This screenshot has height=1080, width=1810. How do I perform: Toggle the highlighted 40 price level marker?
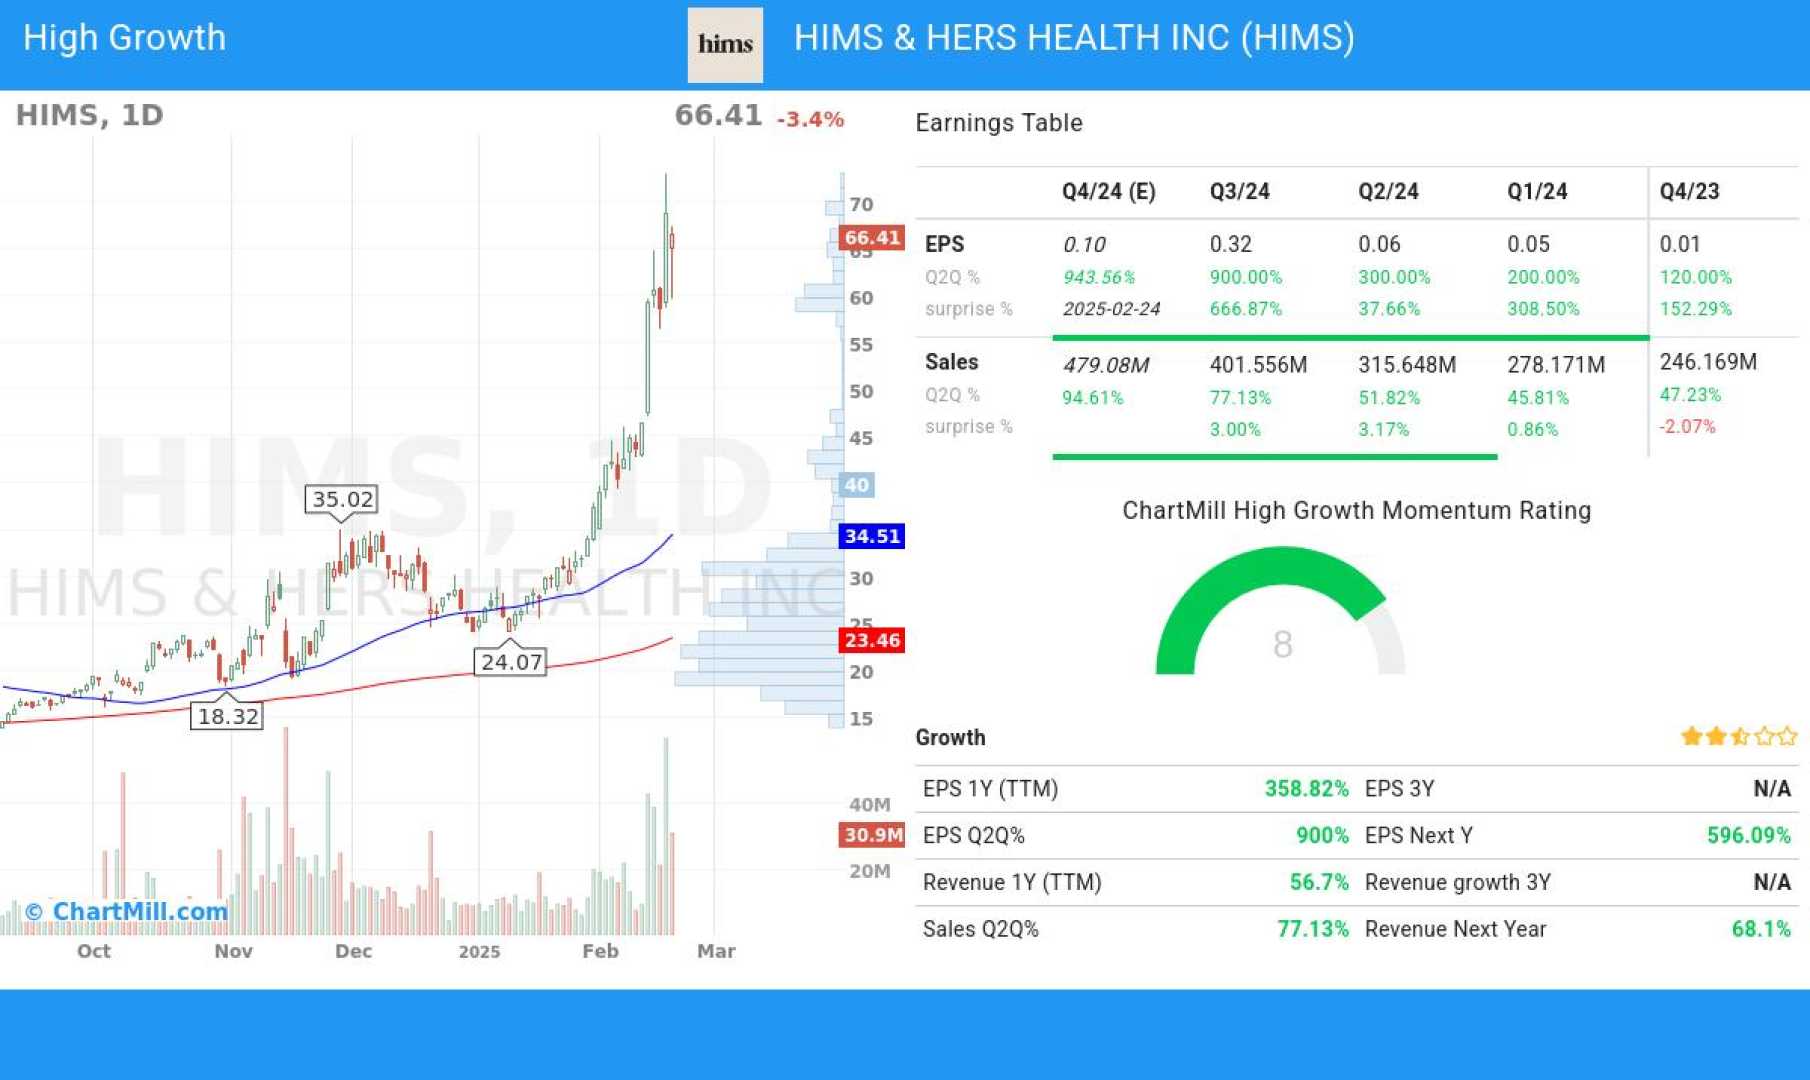pos(855,484)
